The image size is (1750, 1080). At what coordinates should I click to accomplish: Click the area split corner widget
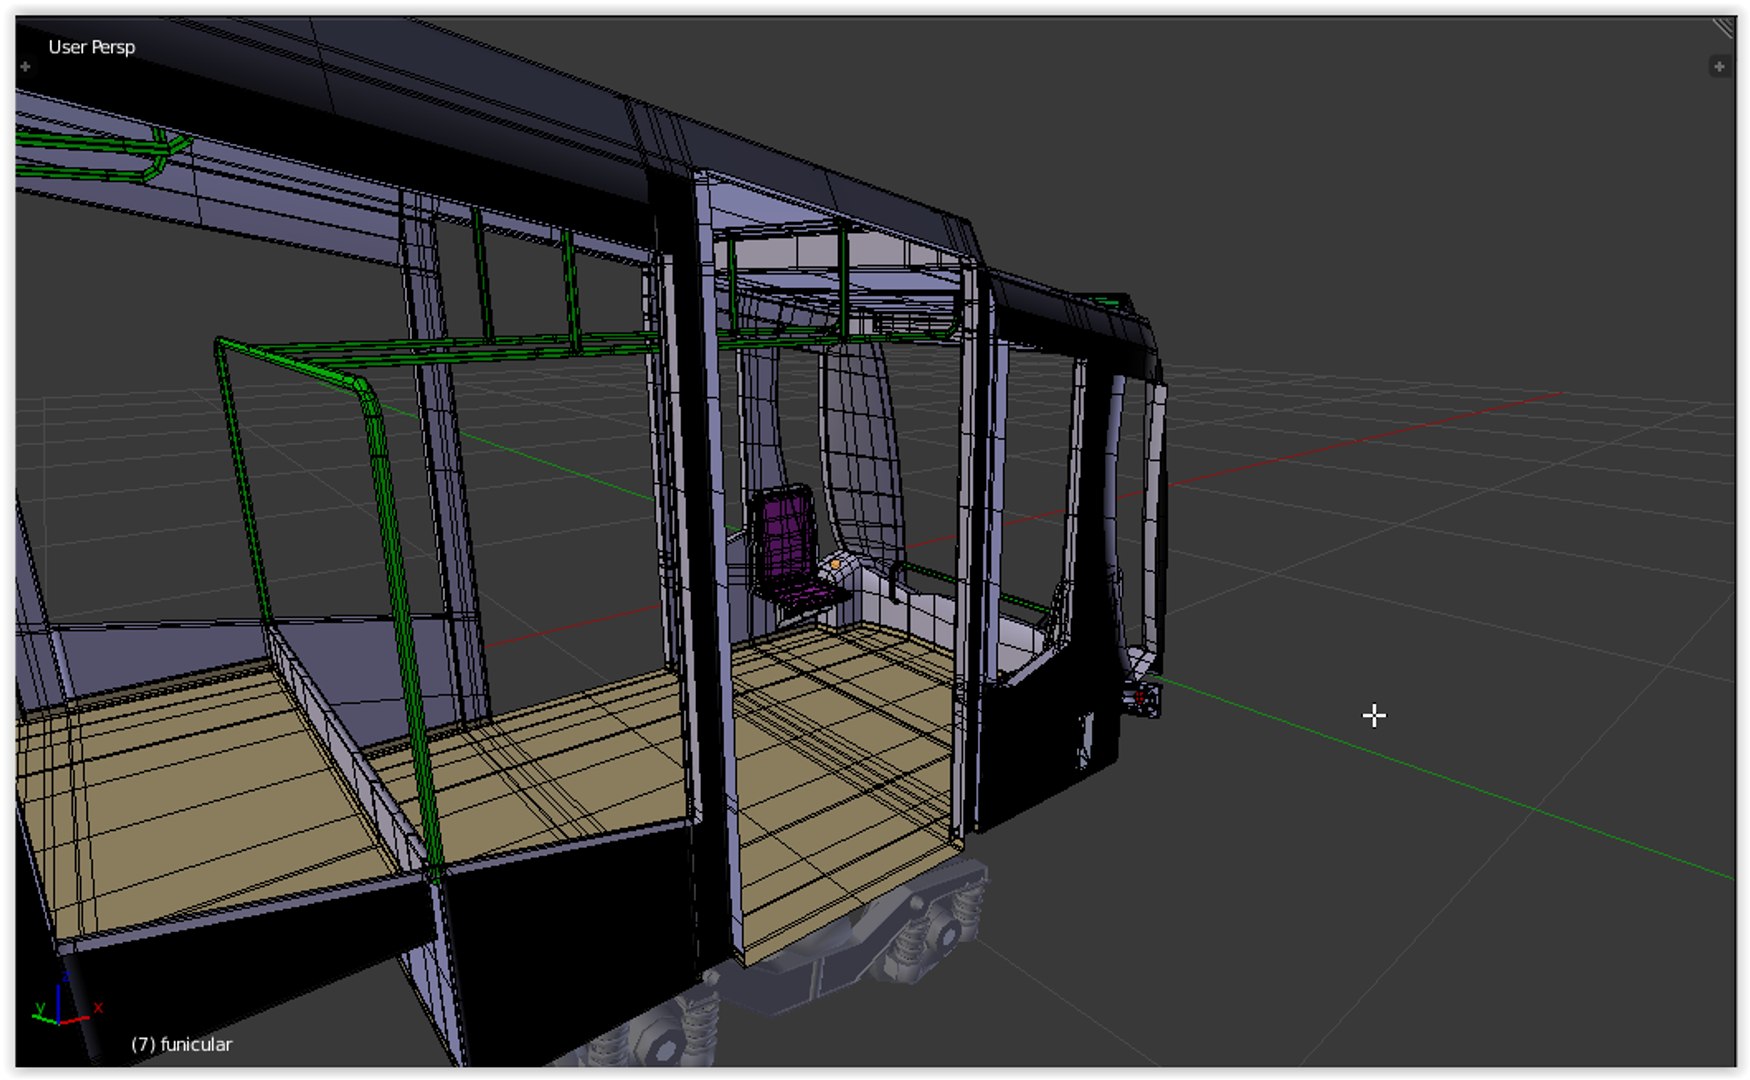(x=1724, y=27)
